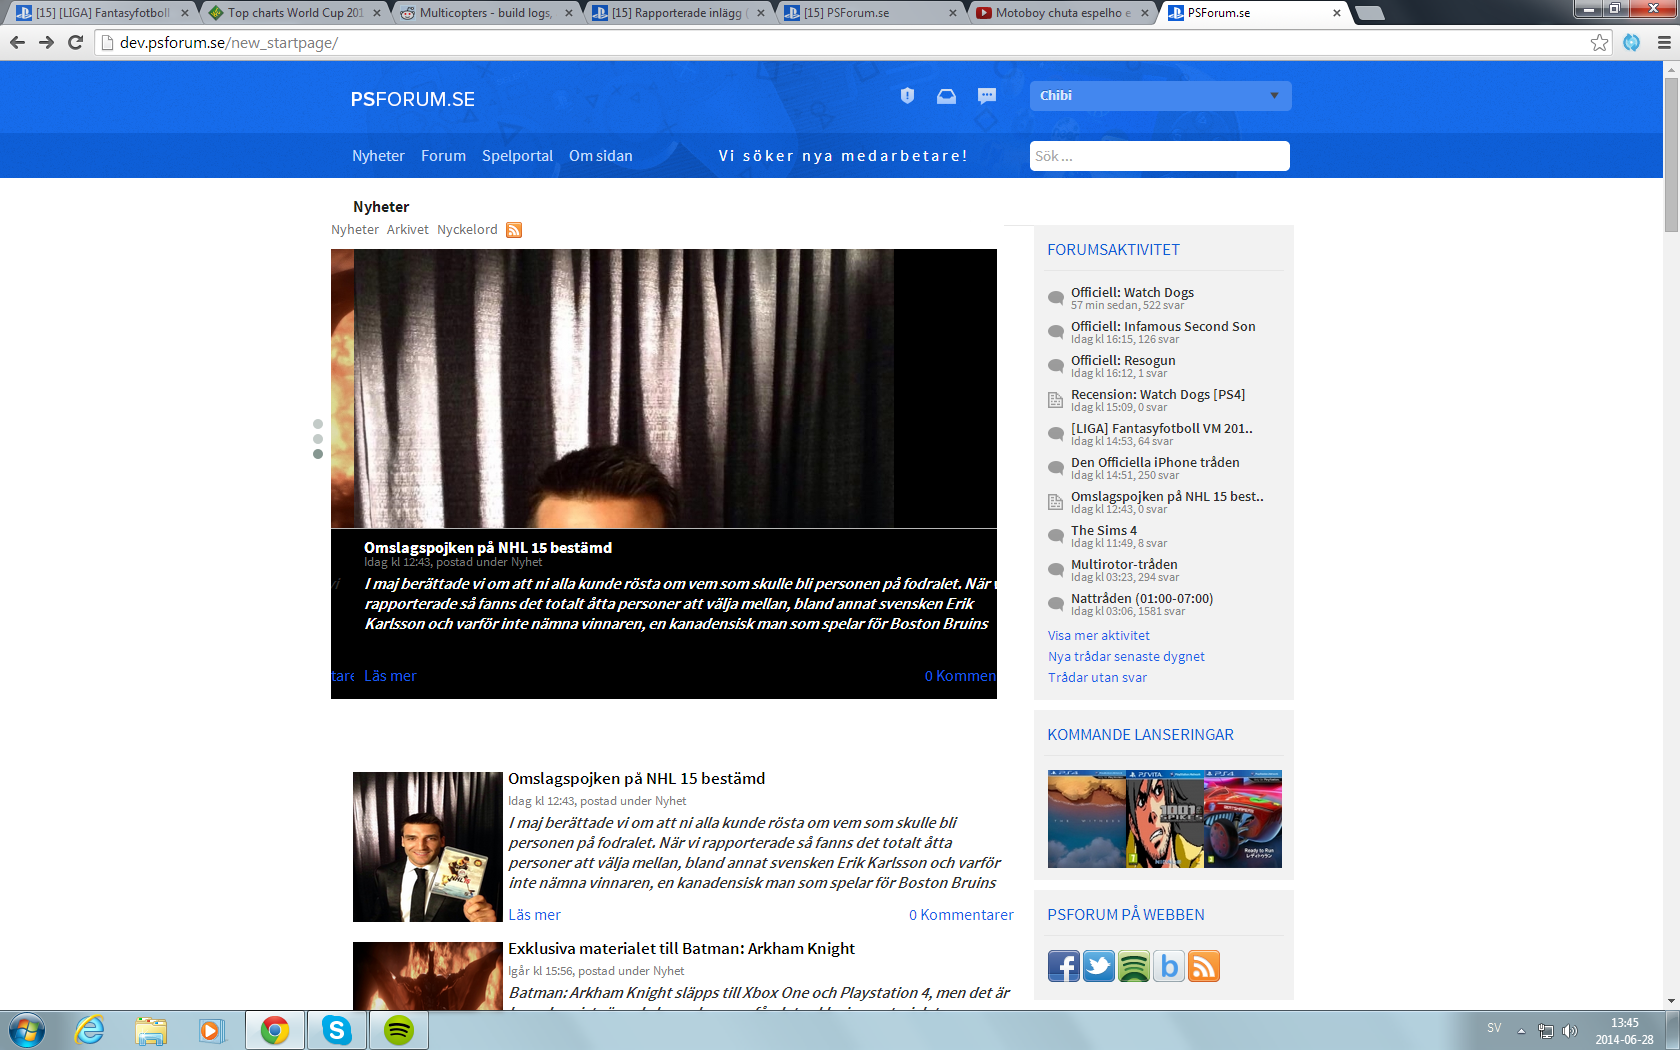
Task: Click the blue extension icon beside the star
Action: (1632, 42)
